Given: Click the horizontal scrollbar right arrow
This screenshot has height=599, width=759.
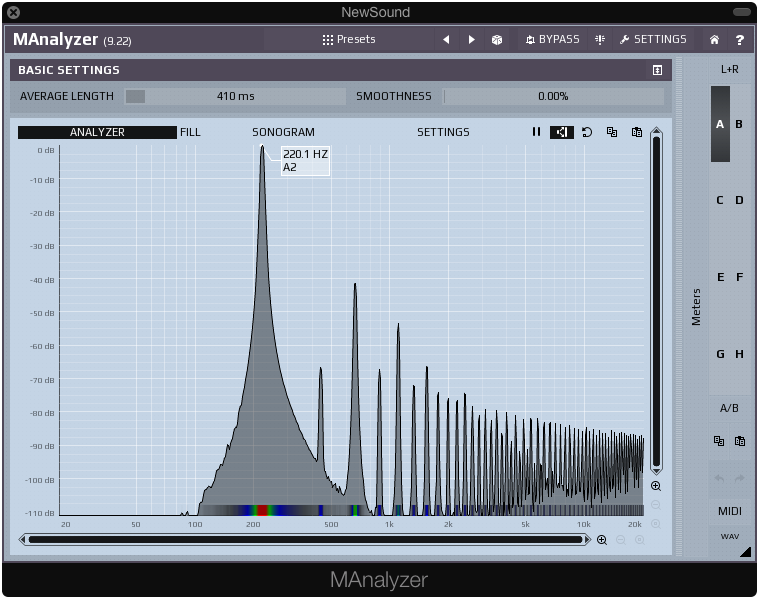Looking at the screenshot, I should click(x=587, y=539).
